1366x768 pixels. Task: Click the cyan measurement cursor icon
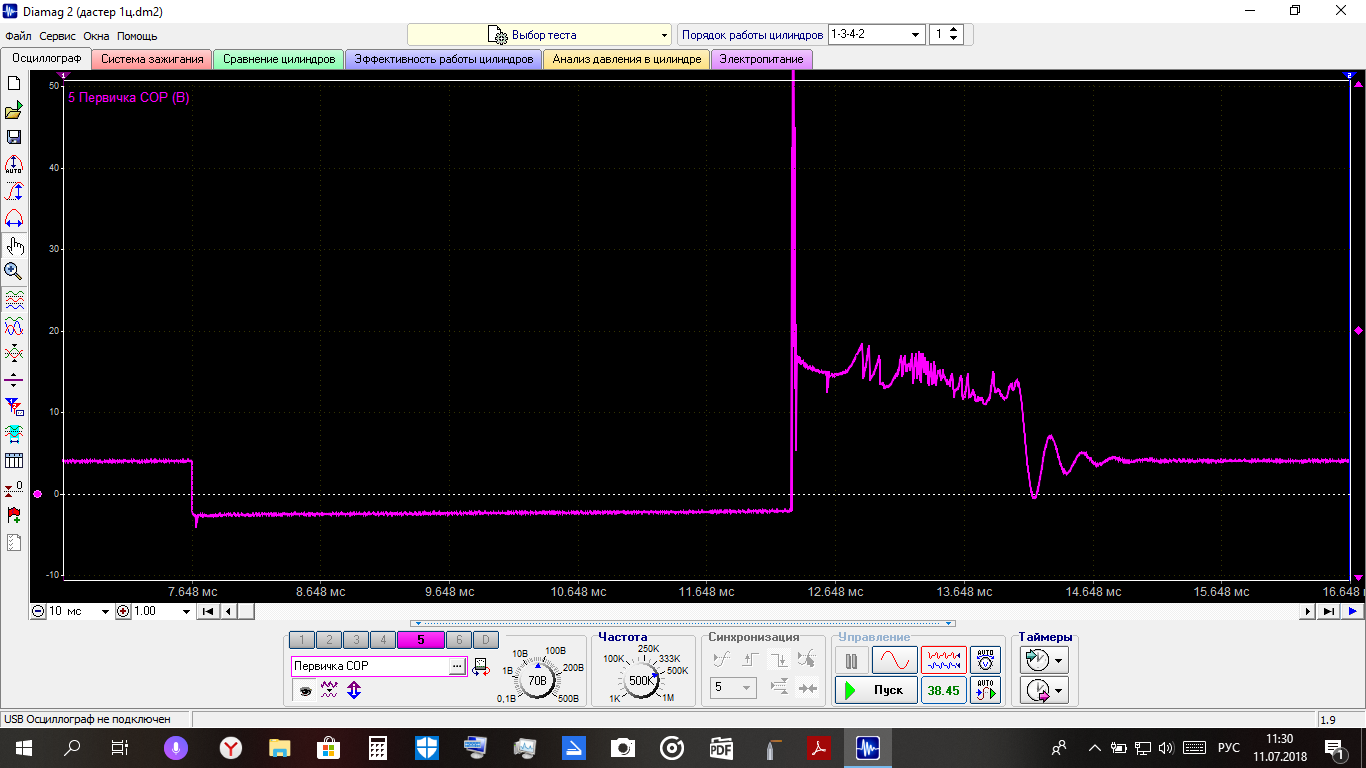click(x=14, y=434)
